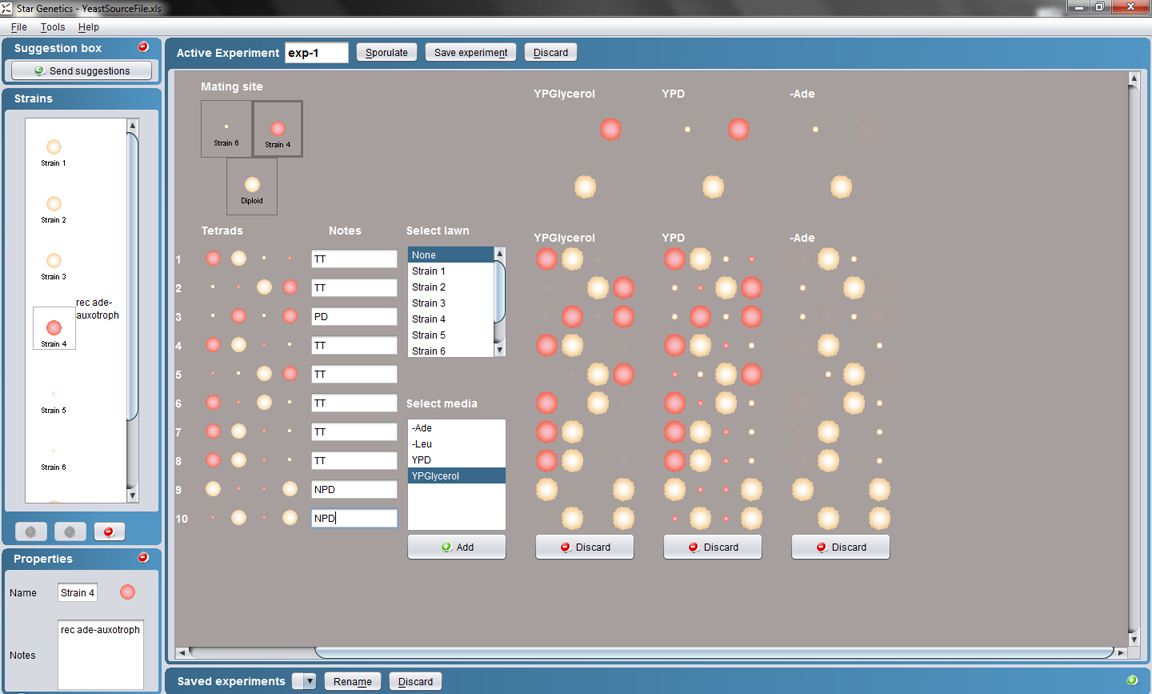Click red remove button below Strains list
This screenshot has height=694, width=1152.
coord(109,532)
